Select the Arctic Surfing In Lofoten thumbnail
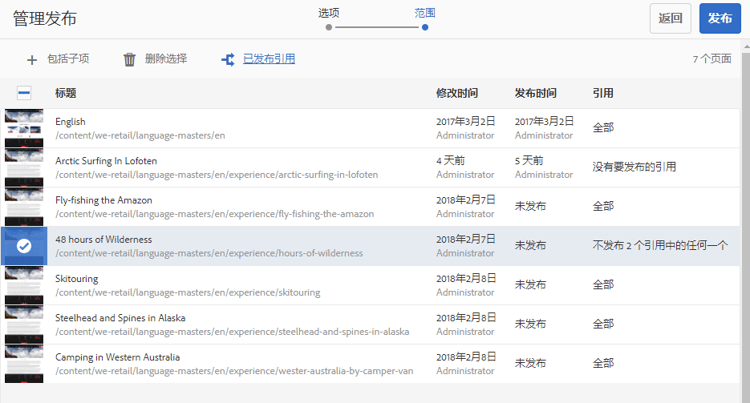Viewport: 750px width, 403px height. (x=24, y=167)
